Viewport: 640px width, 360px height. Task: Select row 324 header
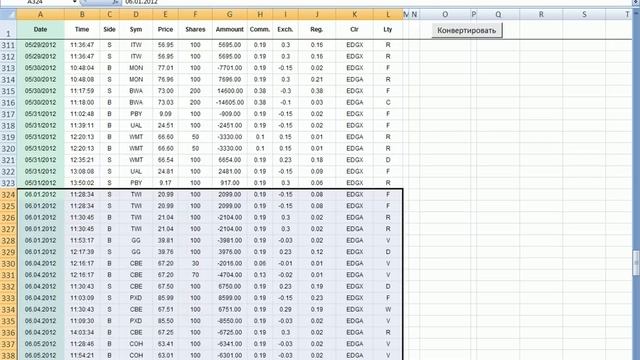[8, 195]
